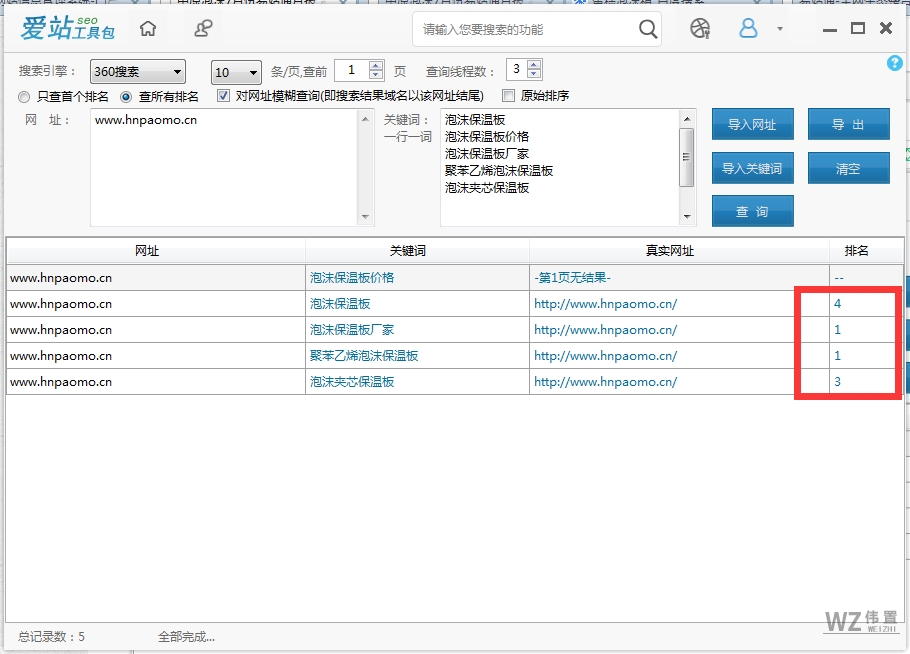Select the 只查首个排名 radio button
This screenshot has width=910, height=654.
22,97
